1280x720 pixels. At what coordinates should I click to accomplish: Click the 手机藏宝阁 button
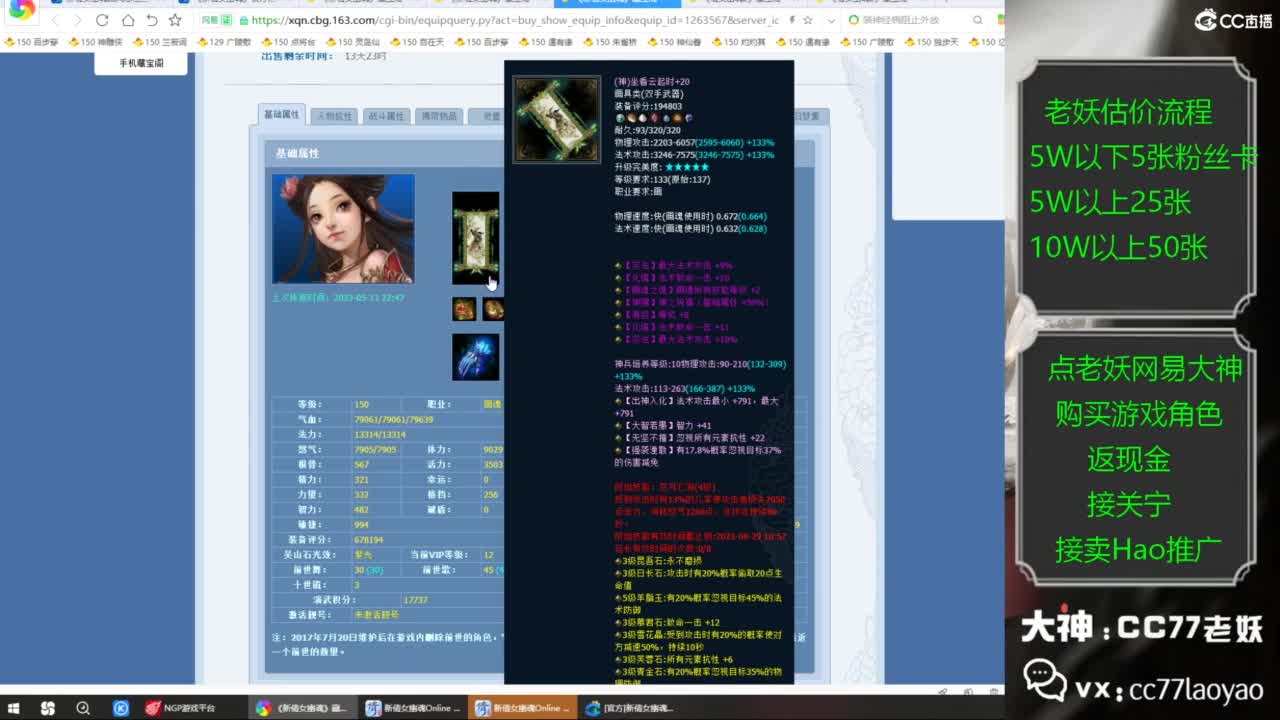141,63
